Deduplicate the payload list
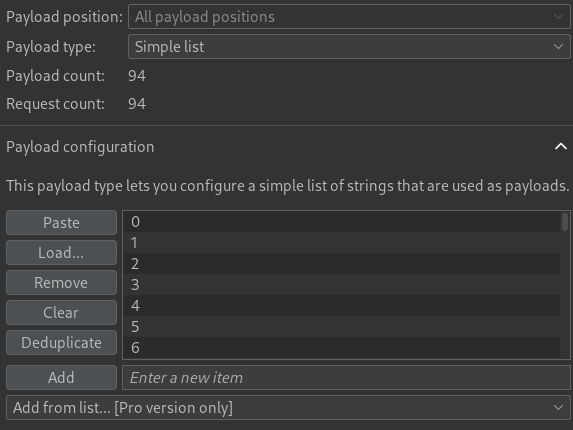573x430 pixels. pyautogui.click(x=61, y=342)
